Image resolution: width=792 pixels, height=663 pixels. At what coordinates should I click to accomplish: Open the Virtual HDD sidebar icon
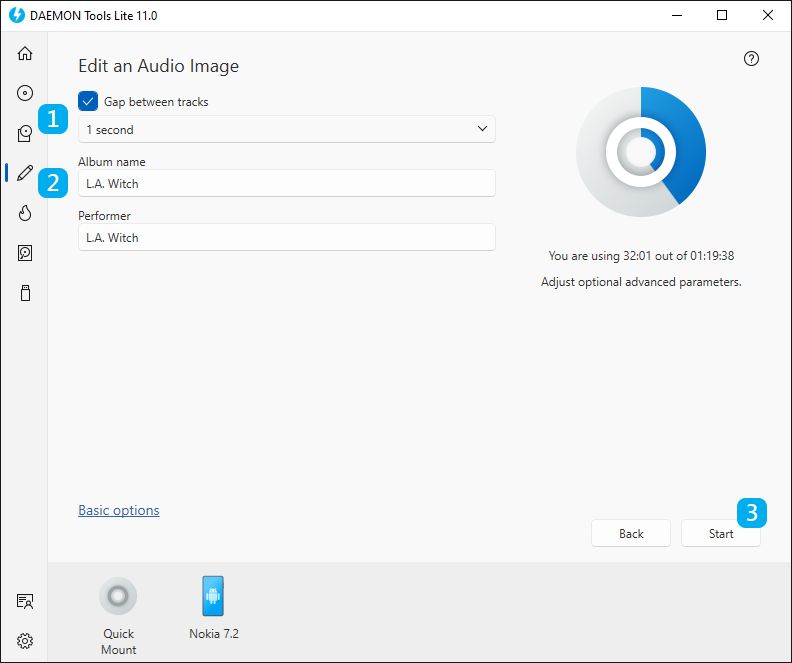[25, 252]
